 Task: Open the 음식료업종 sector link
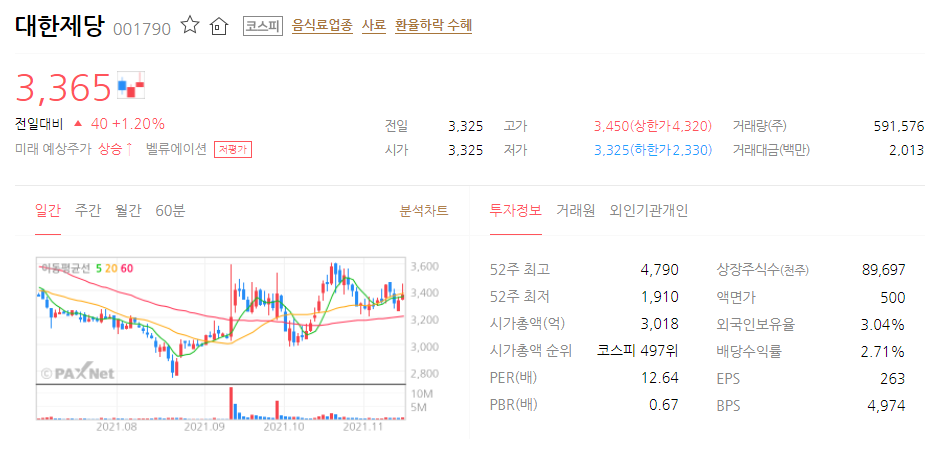click(x=322, y=26)
